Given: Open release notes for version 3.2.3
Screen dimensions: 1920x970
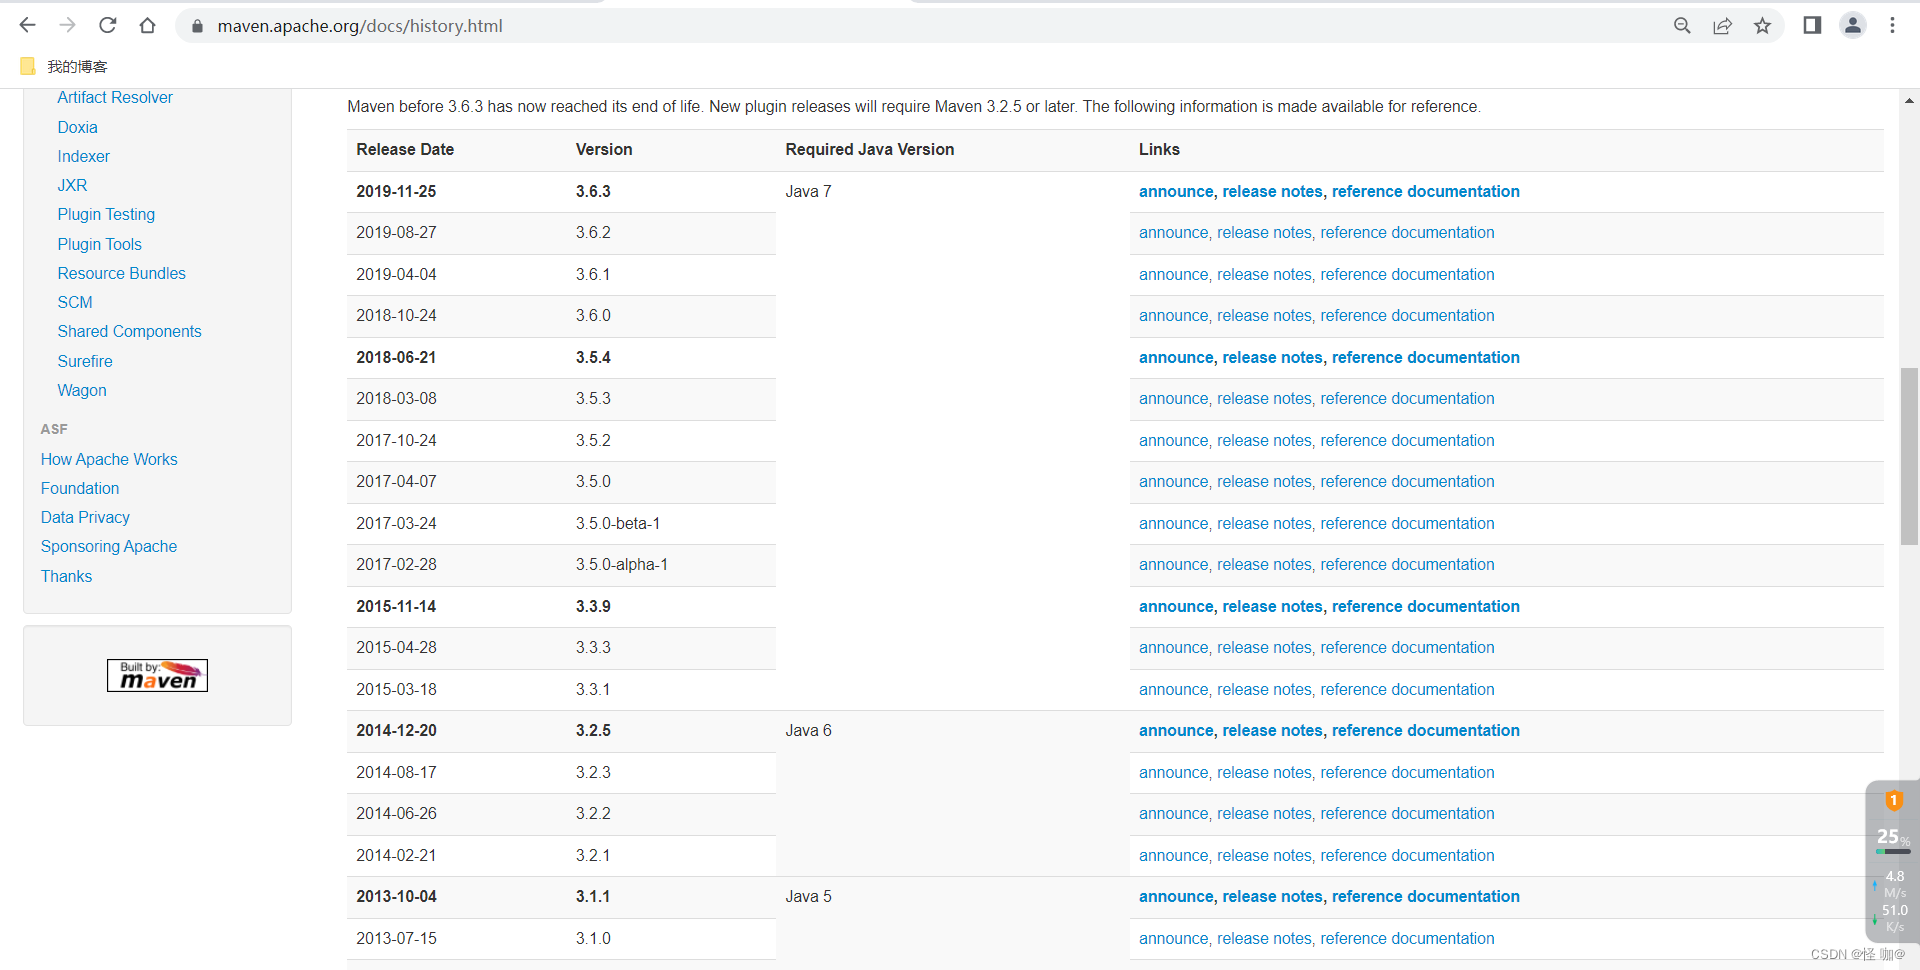Looking at the screenshot, I should point(1264,772).
